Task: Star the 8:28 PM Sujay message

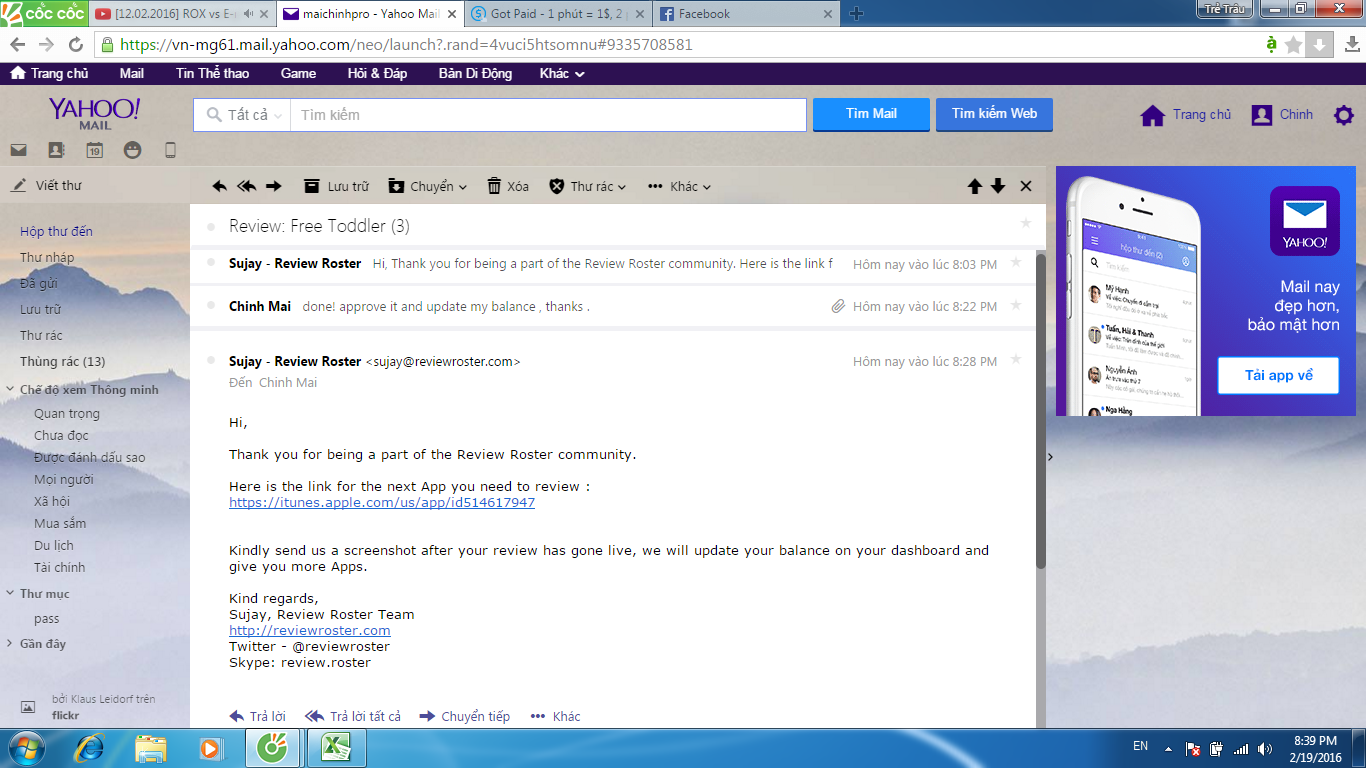Action: (x=1016, y=359)
